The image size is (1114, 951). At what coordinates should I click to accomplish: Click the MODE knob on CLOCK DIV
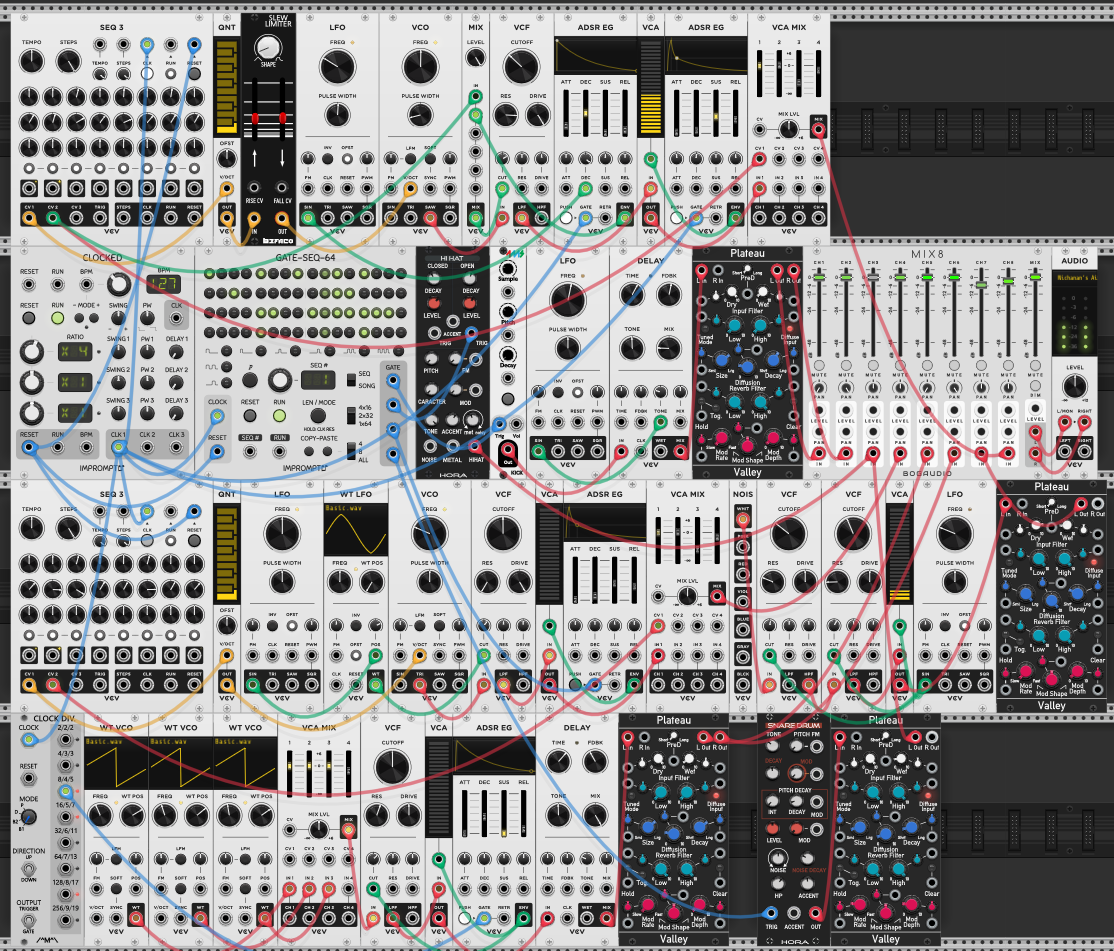[x=28, y=817]
